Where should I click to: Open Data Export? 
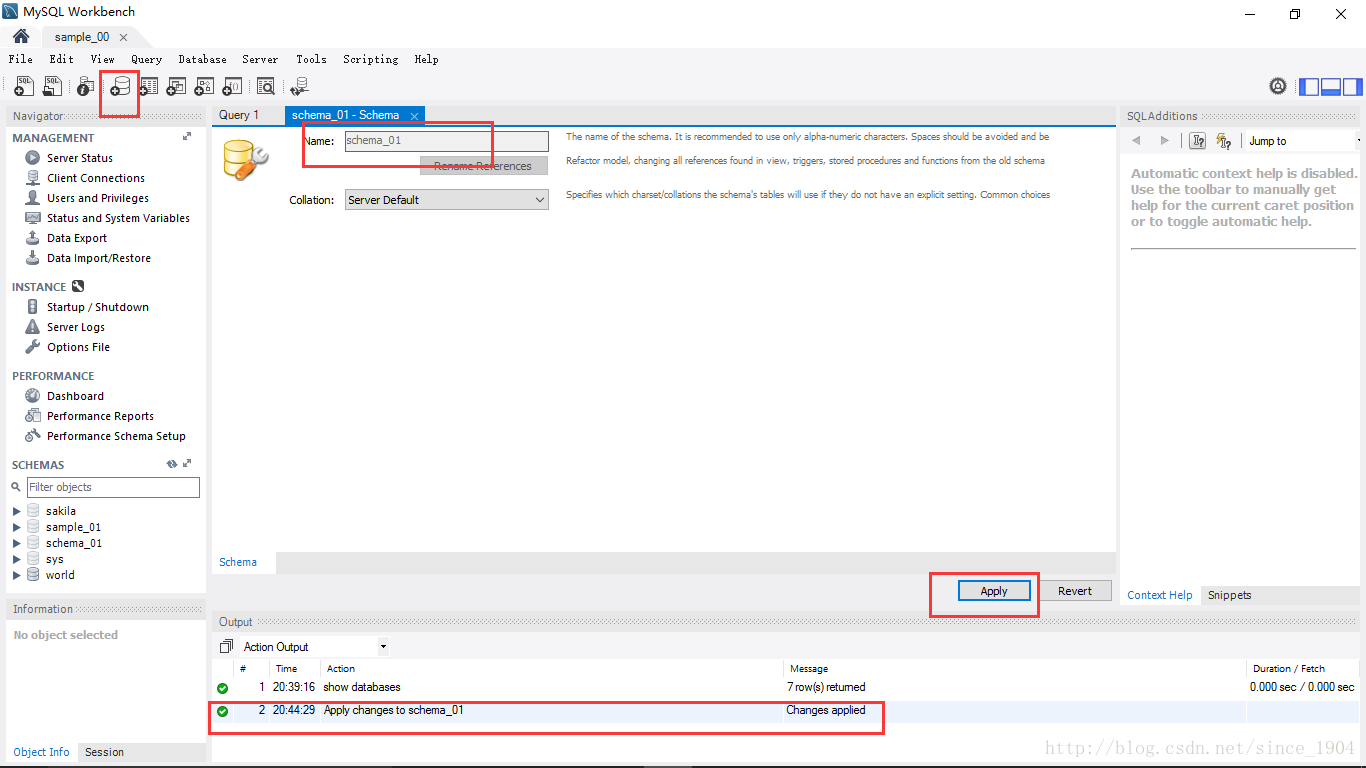click(76, 238)
